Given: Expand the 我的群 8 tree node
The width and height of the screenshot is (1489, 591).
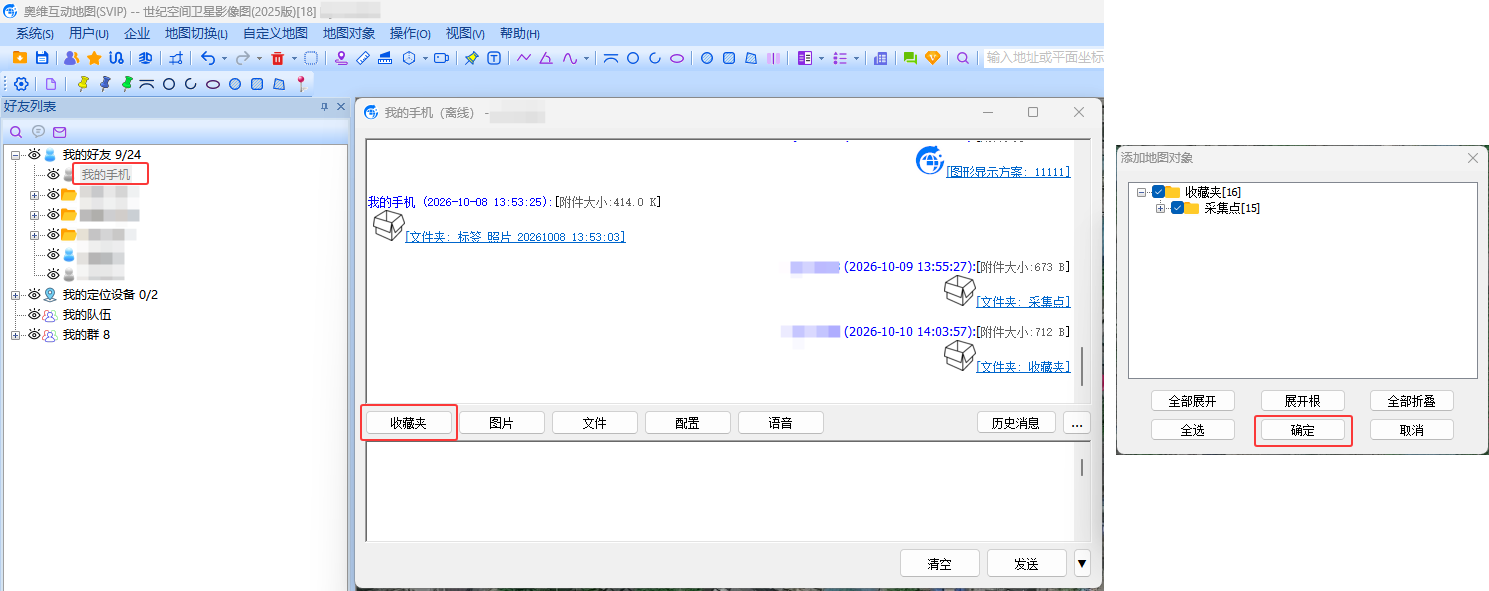Looking at the screenshot, I should tap(15, 335).
